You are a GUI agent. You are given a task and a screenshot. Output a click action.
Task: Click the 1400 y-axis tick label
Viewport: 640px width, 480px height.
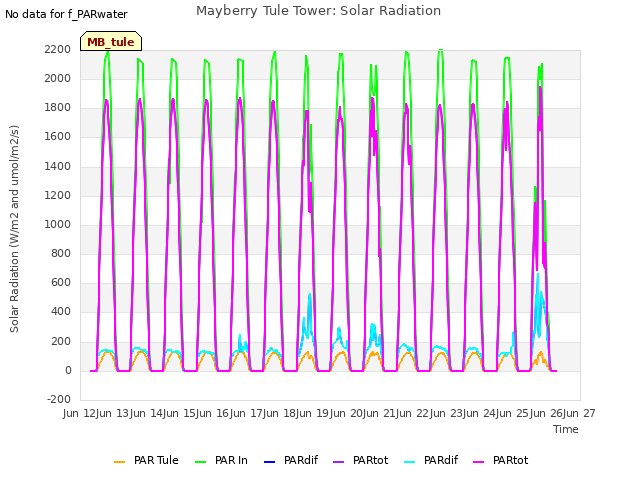(x=58, y=166)
